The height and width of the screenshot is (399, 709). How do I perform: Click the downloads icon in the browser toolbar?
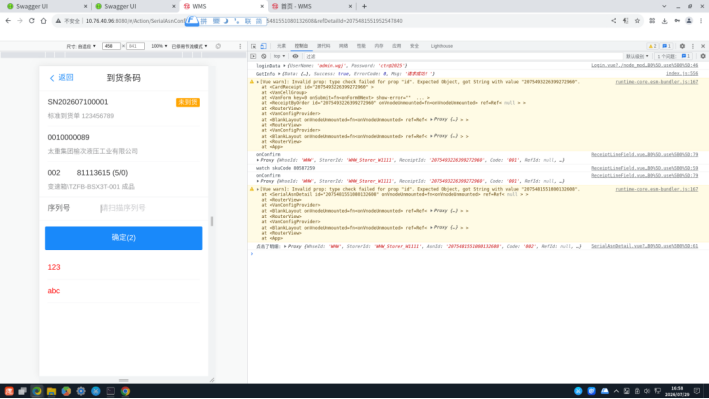[664, 21]
